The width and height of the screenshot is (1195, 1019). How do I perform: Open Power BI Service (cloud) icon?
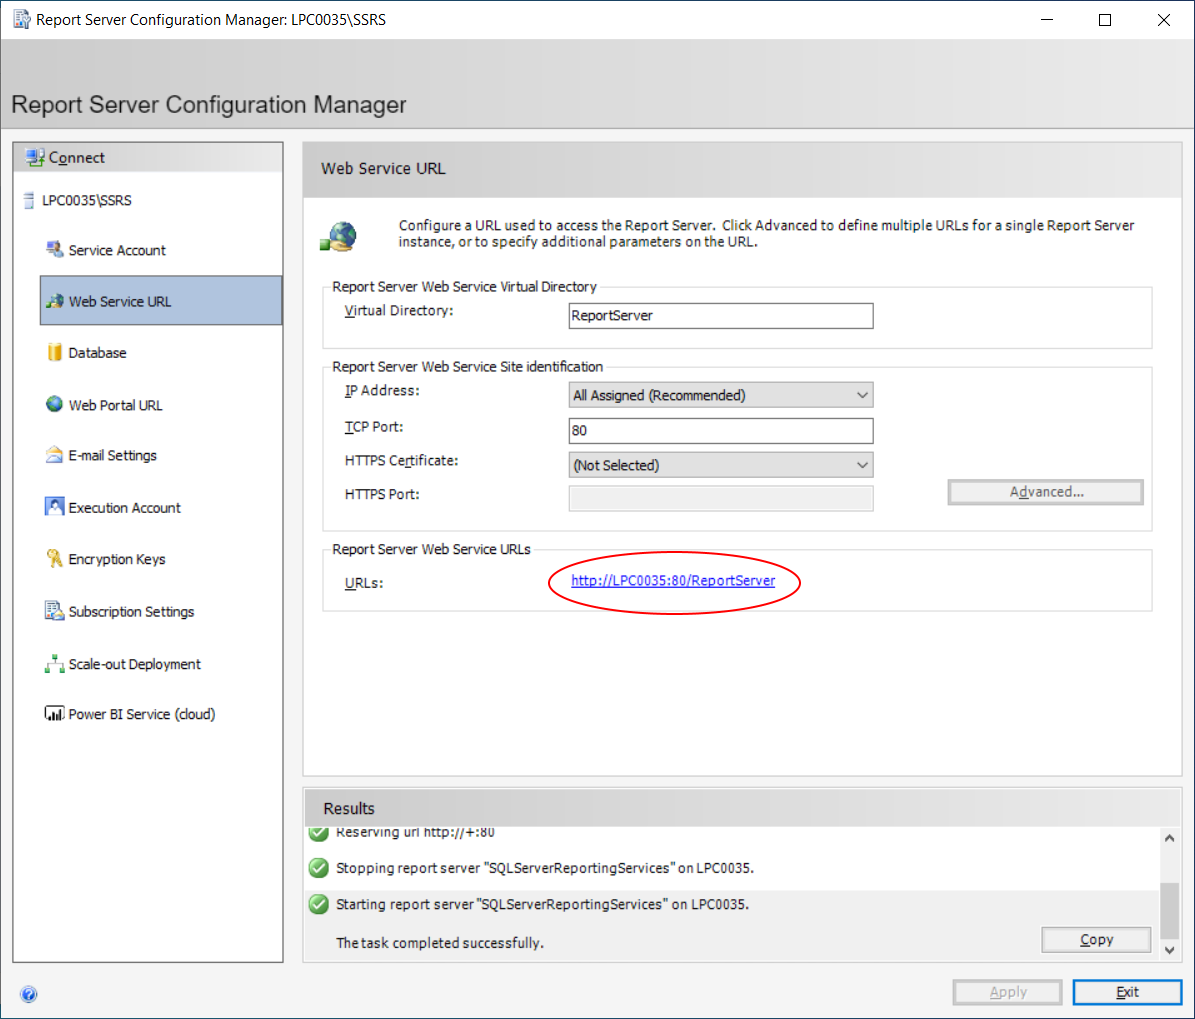tap(54, 714)
